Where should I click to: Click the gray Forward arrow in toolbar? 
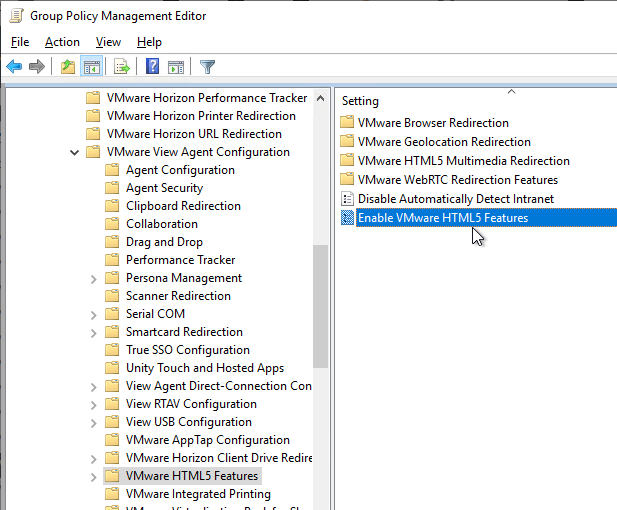tap(37, 67)
